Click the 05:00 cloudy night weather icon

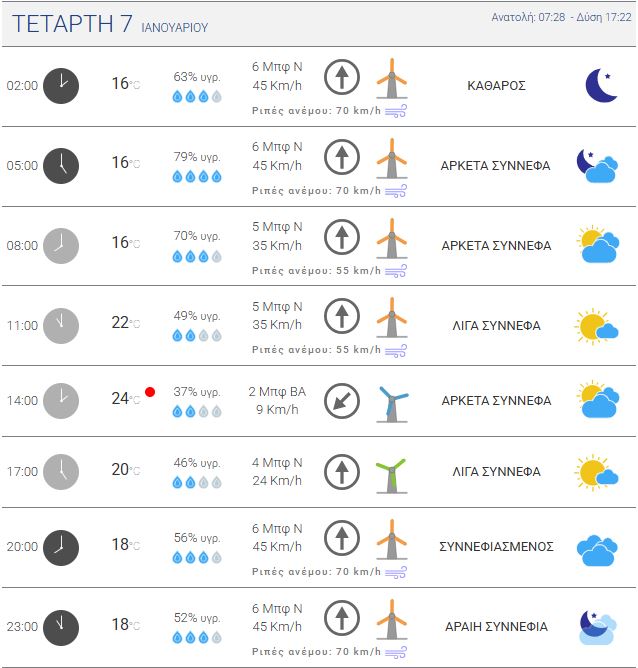[597, 165]
